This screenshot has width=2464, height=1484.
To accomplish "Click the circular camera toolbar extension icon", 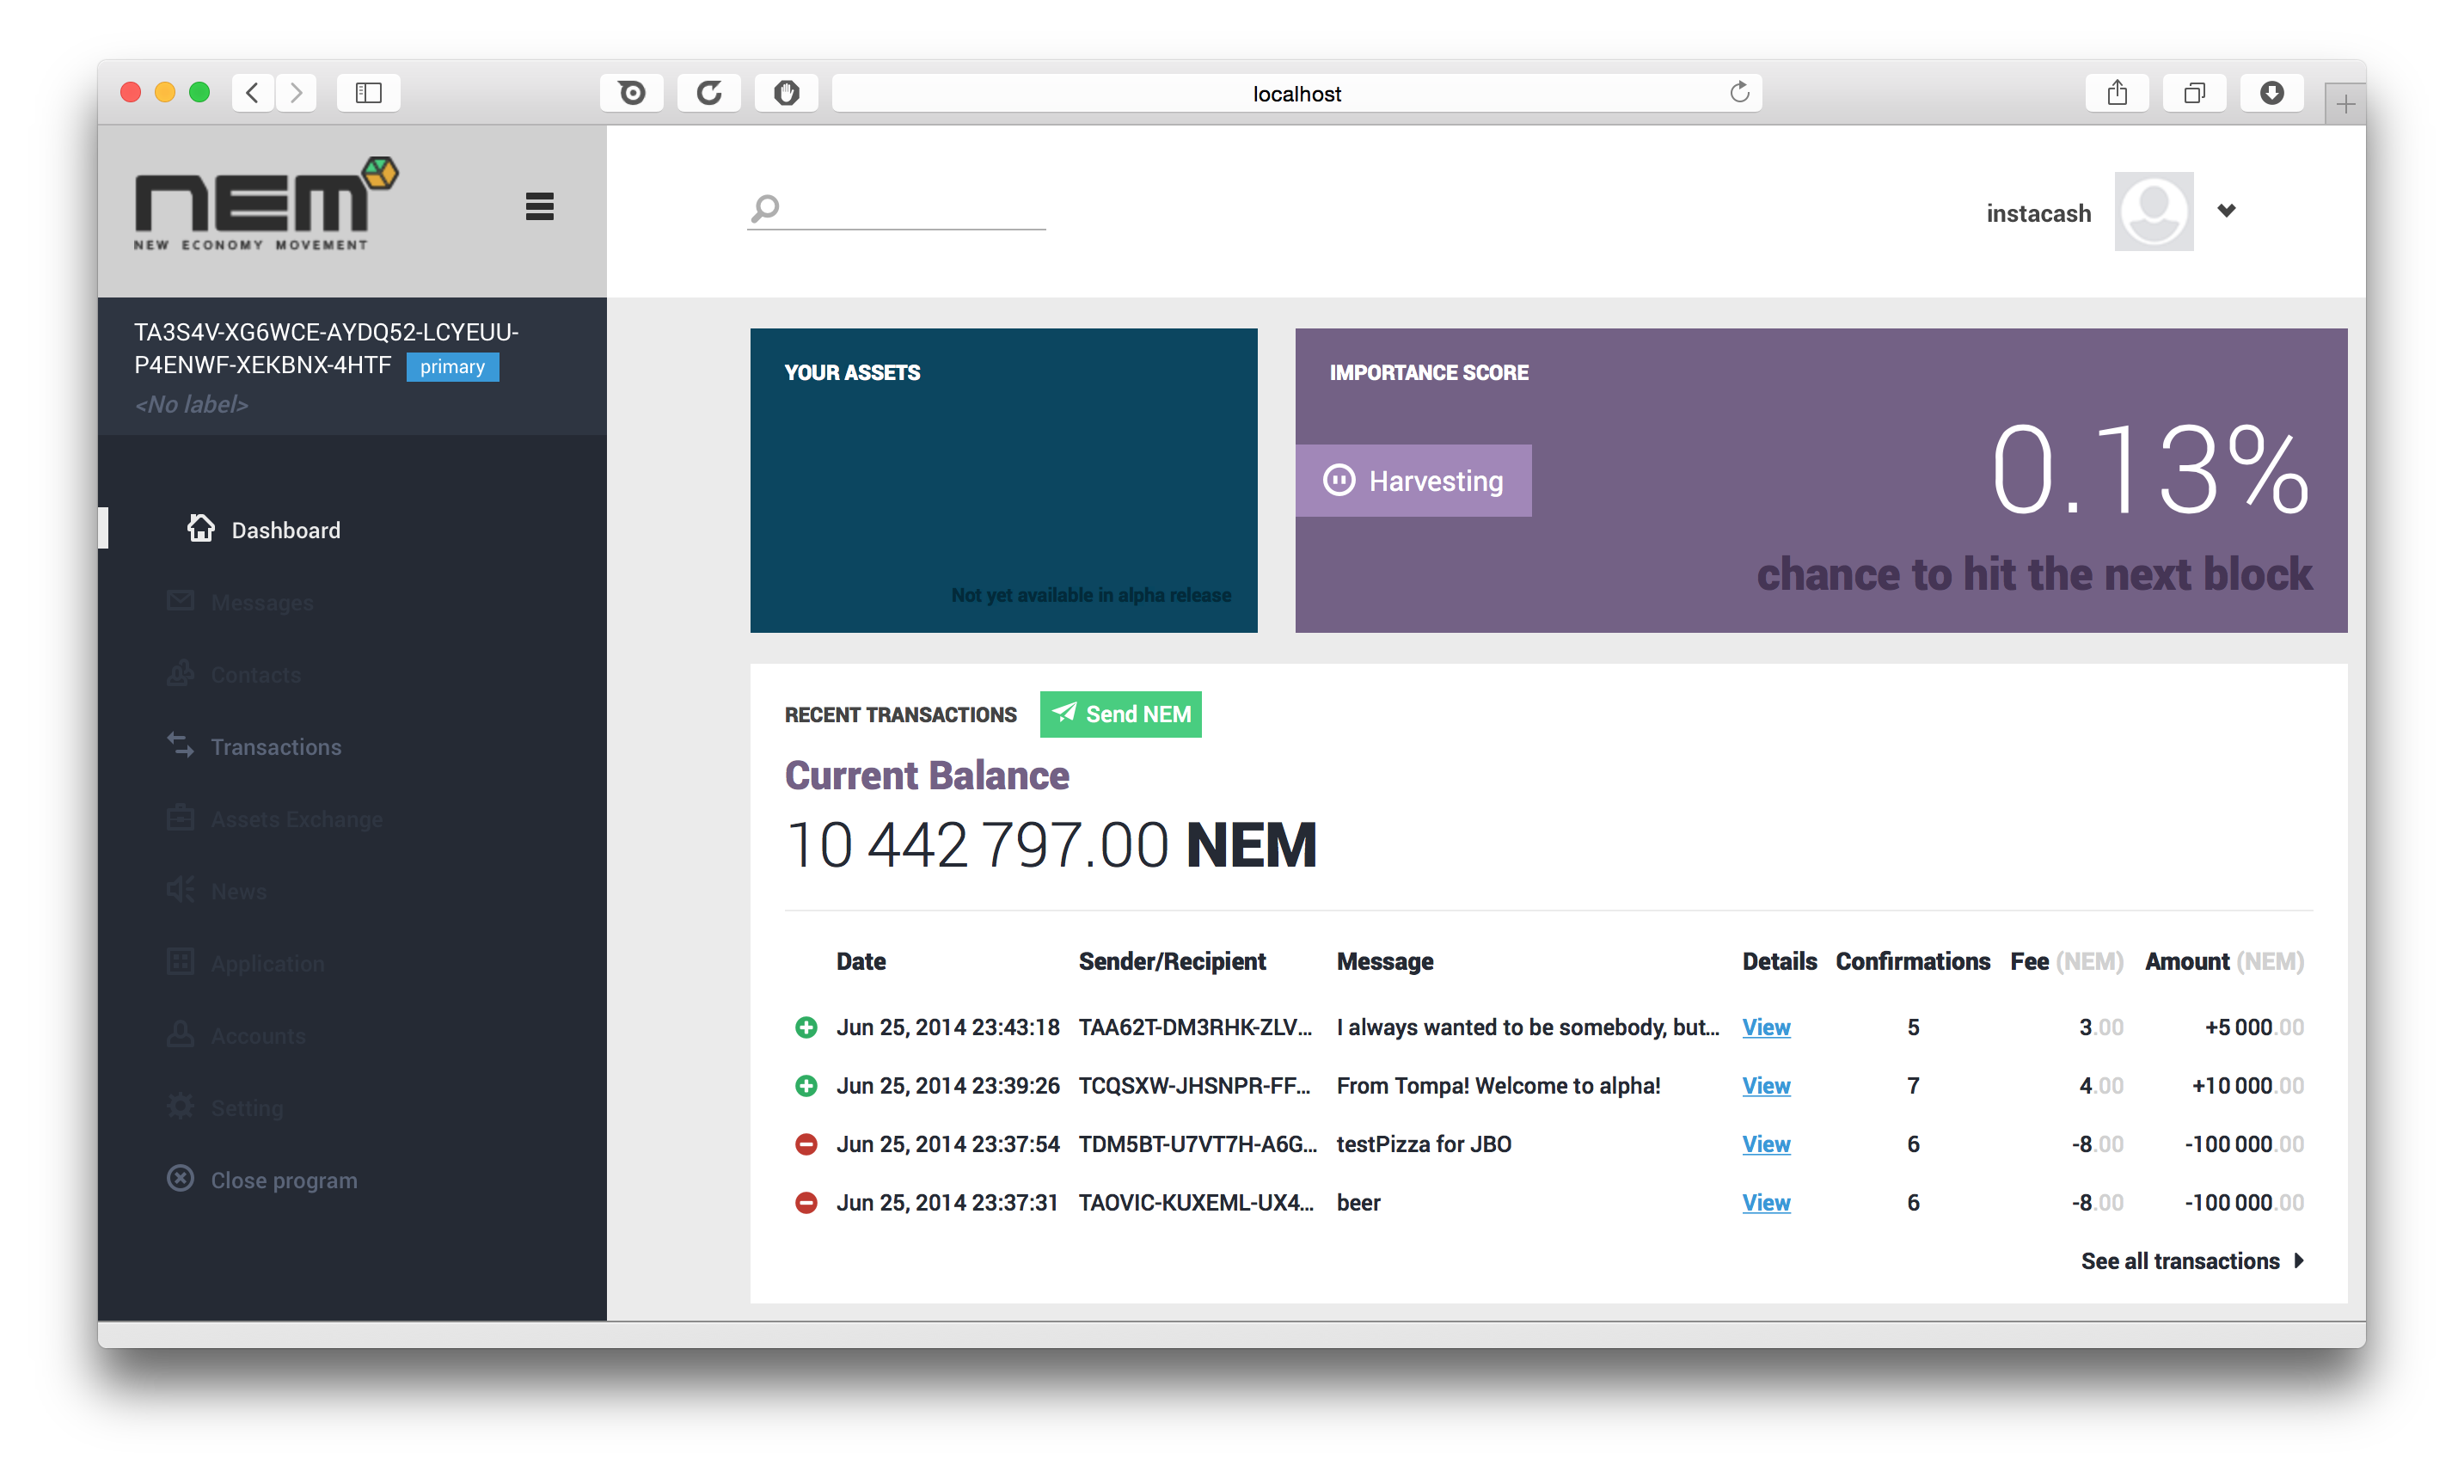I will pos(631,93).
